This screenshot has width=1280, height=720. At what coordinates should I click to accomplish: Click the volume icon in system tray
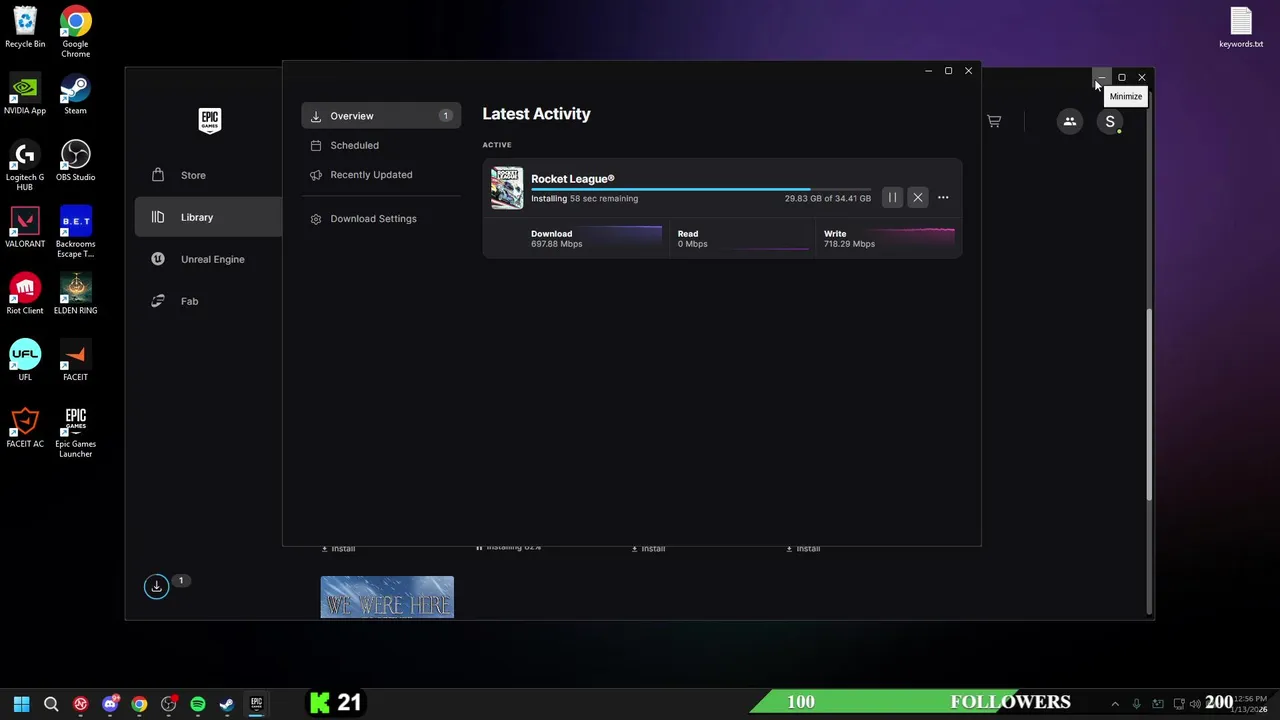1195,704
